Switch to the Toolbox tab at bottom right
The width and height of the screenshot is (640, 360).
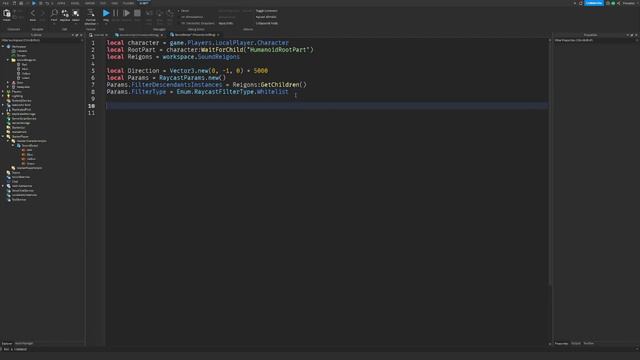tap(589, 344)
